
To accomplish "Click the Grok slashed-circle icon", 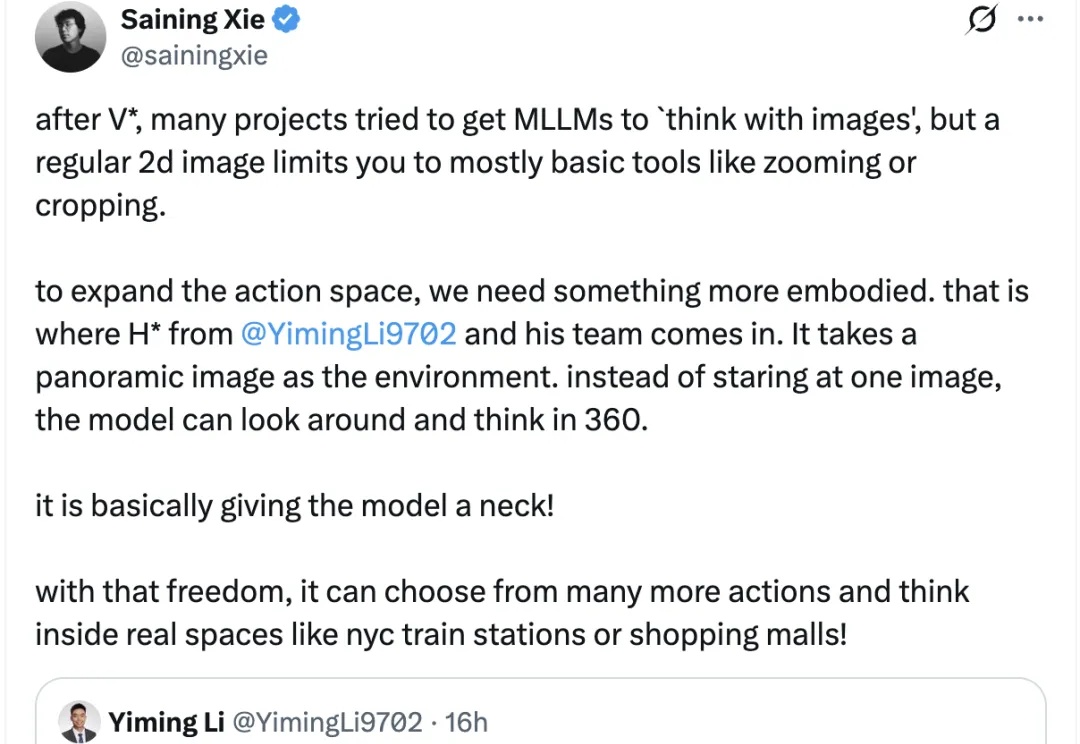I will pyautogui.click(x=983, y=21).
